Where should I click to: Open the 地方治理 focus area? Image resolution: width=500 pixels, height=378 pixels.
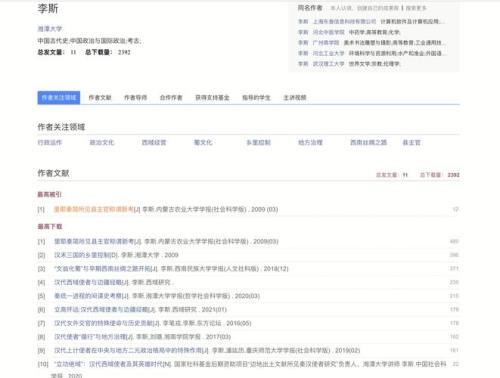[310, 143]
